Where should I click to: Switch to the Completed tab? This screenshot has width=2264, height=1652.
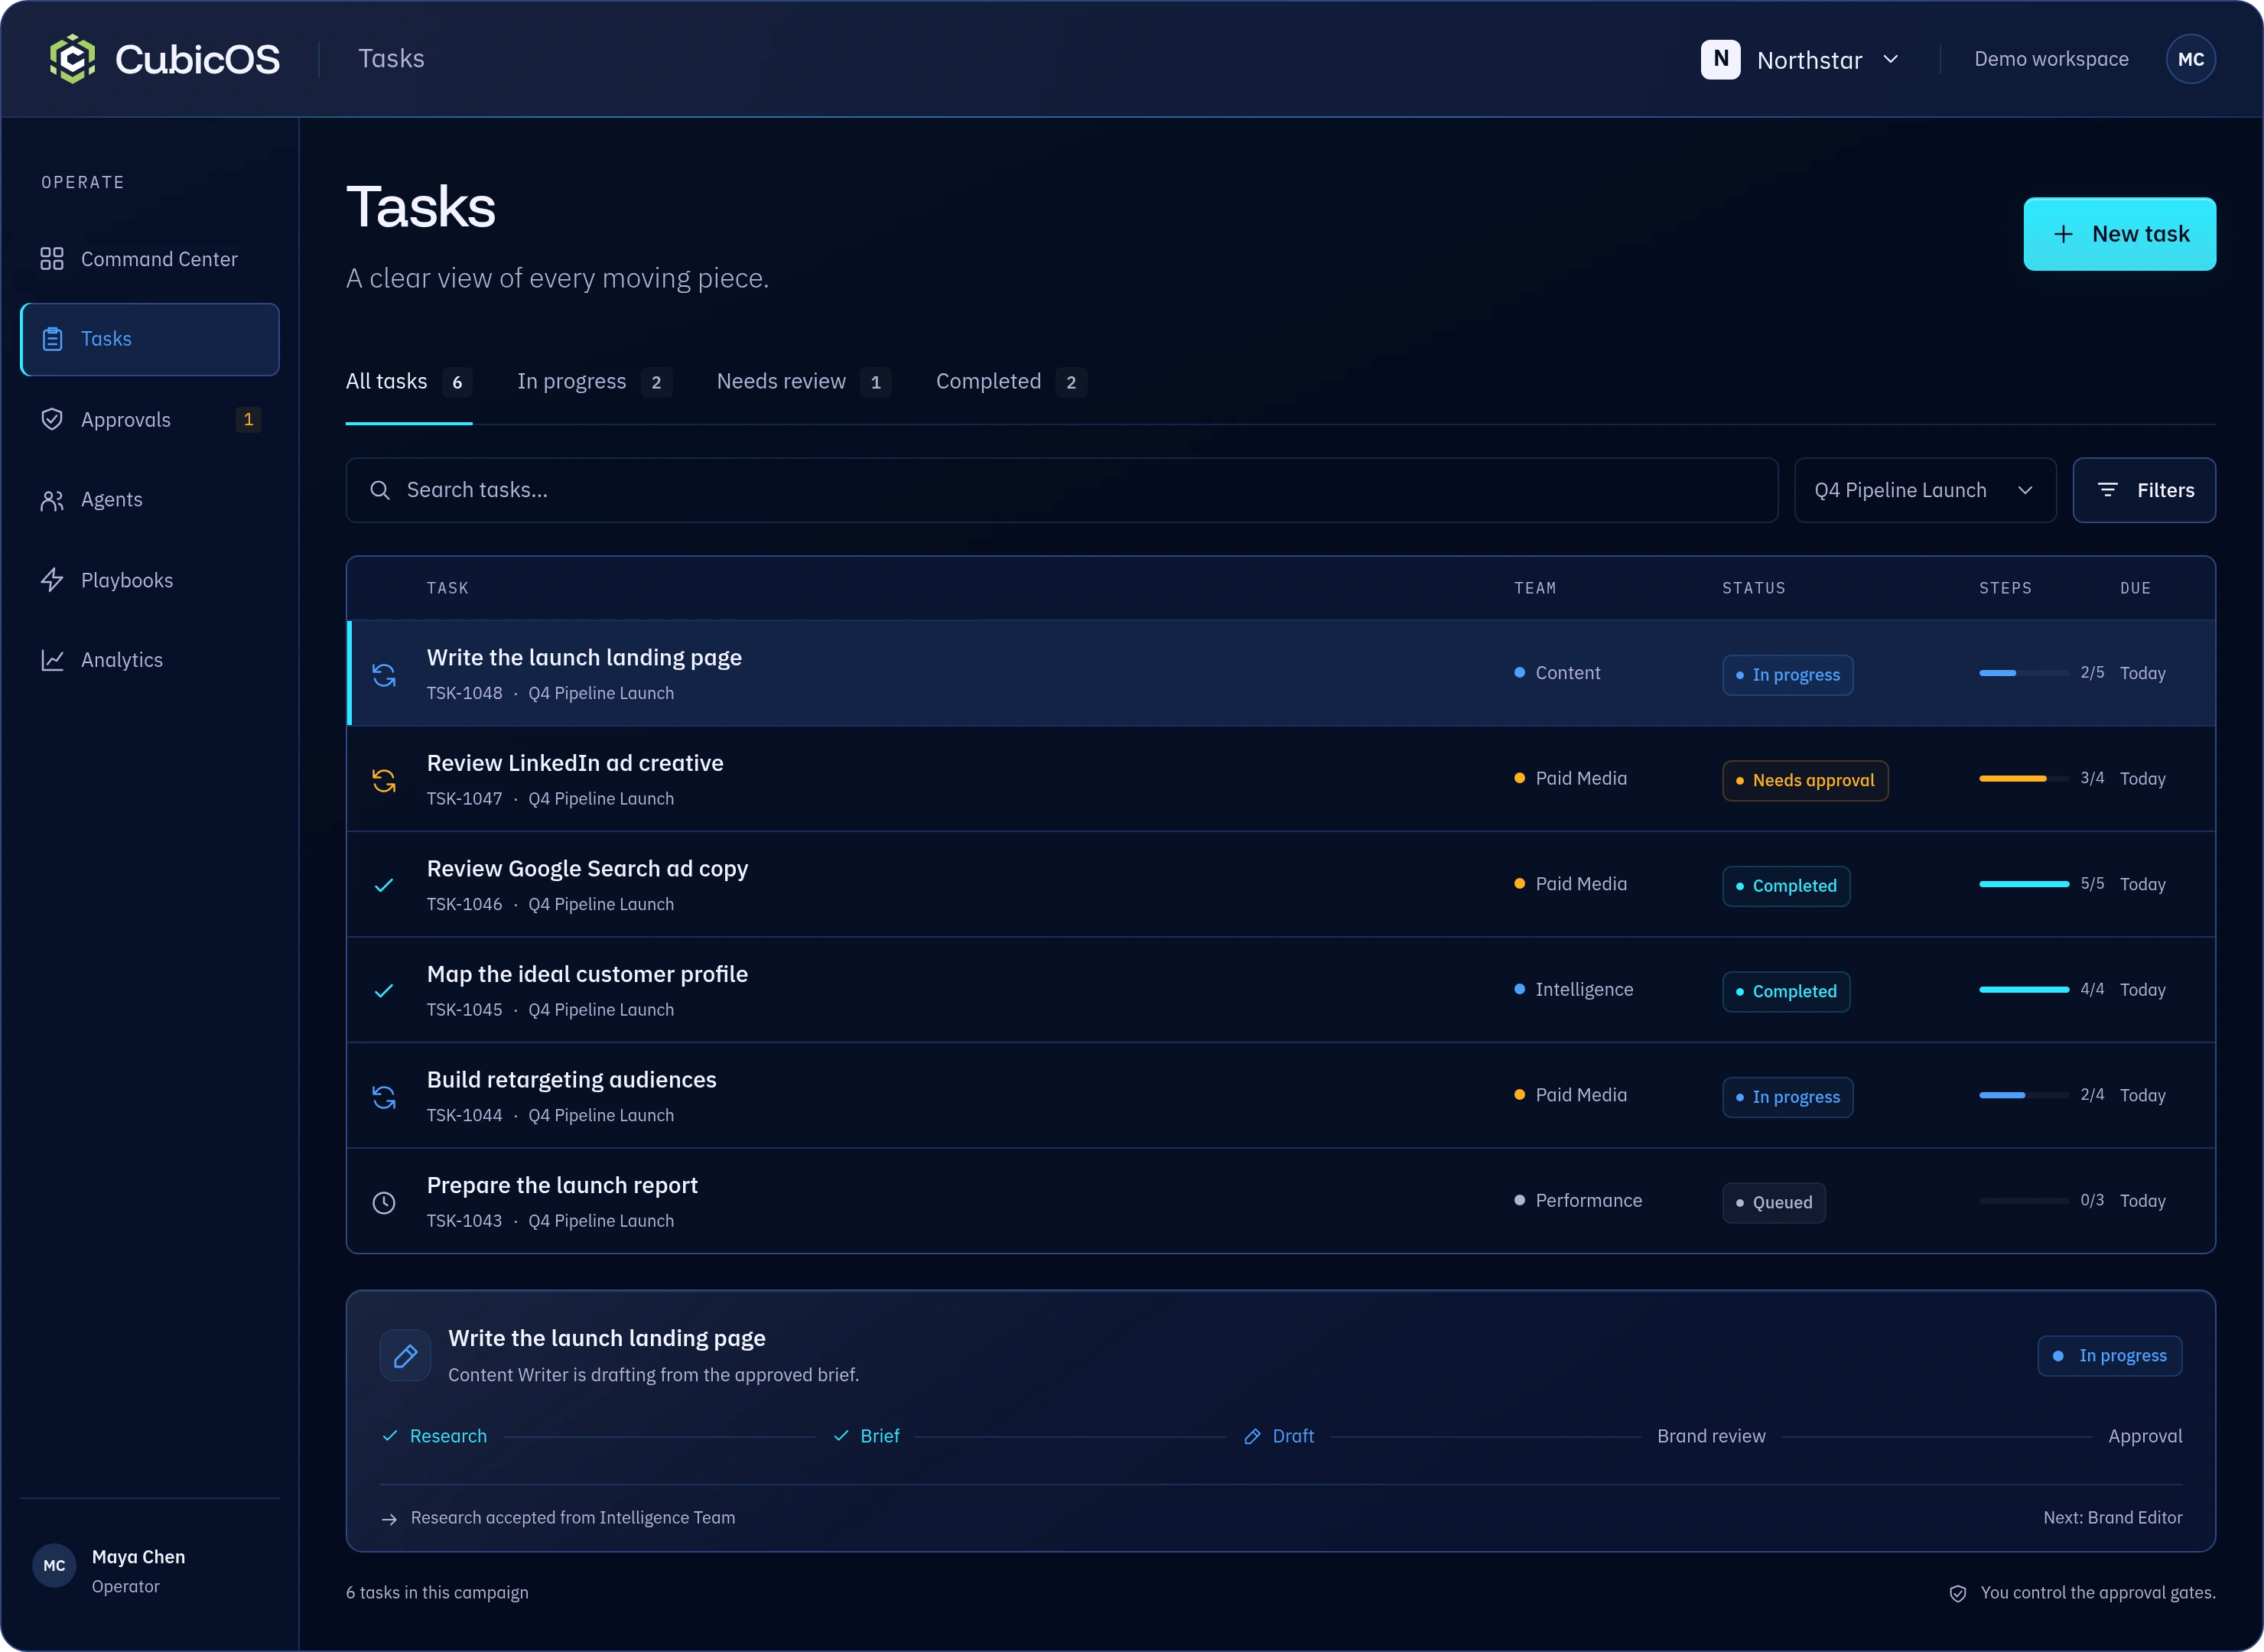pos(1011,382)
